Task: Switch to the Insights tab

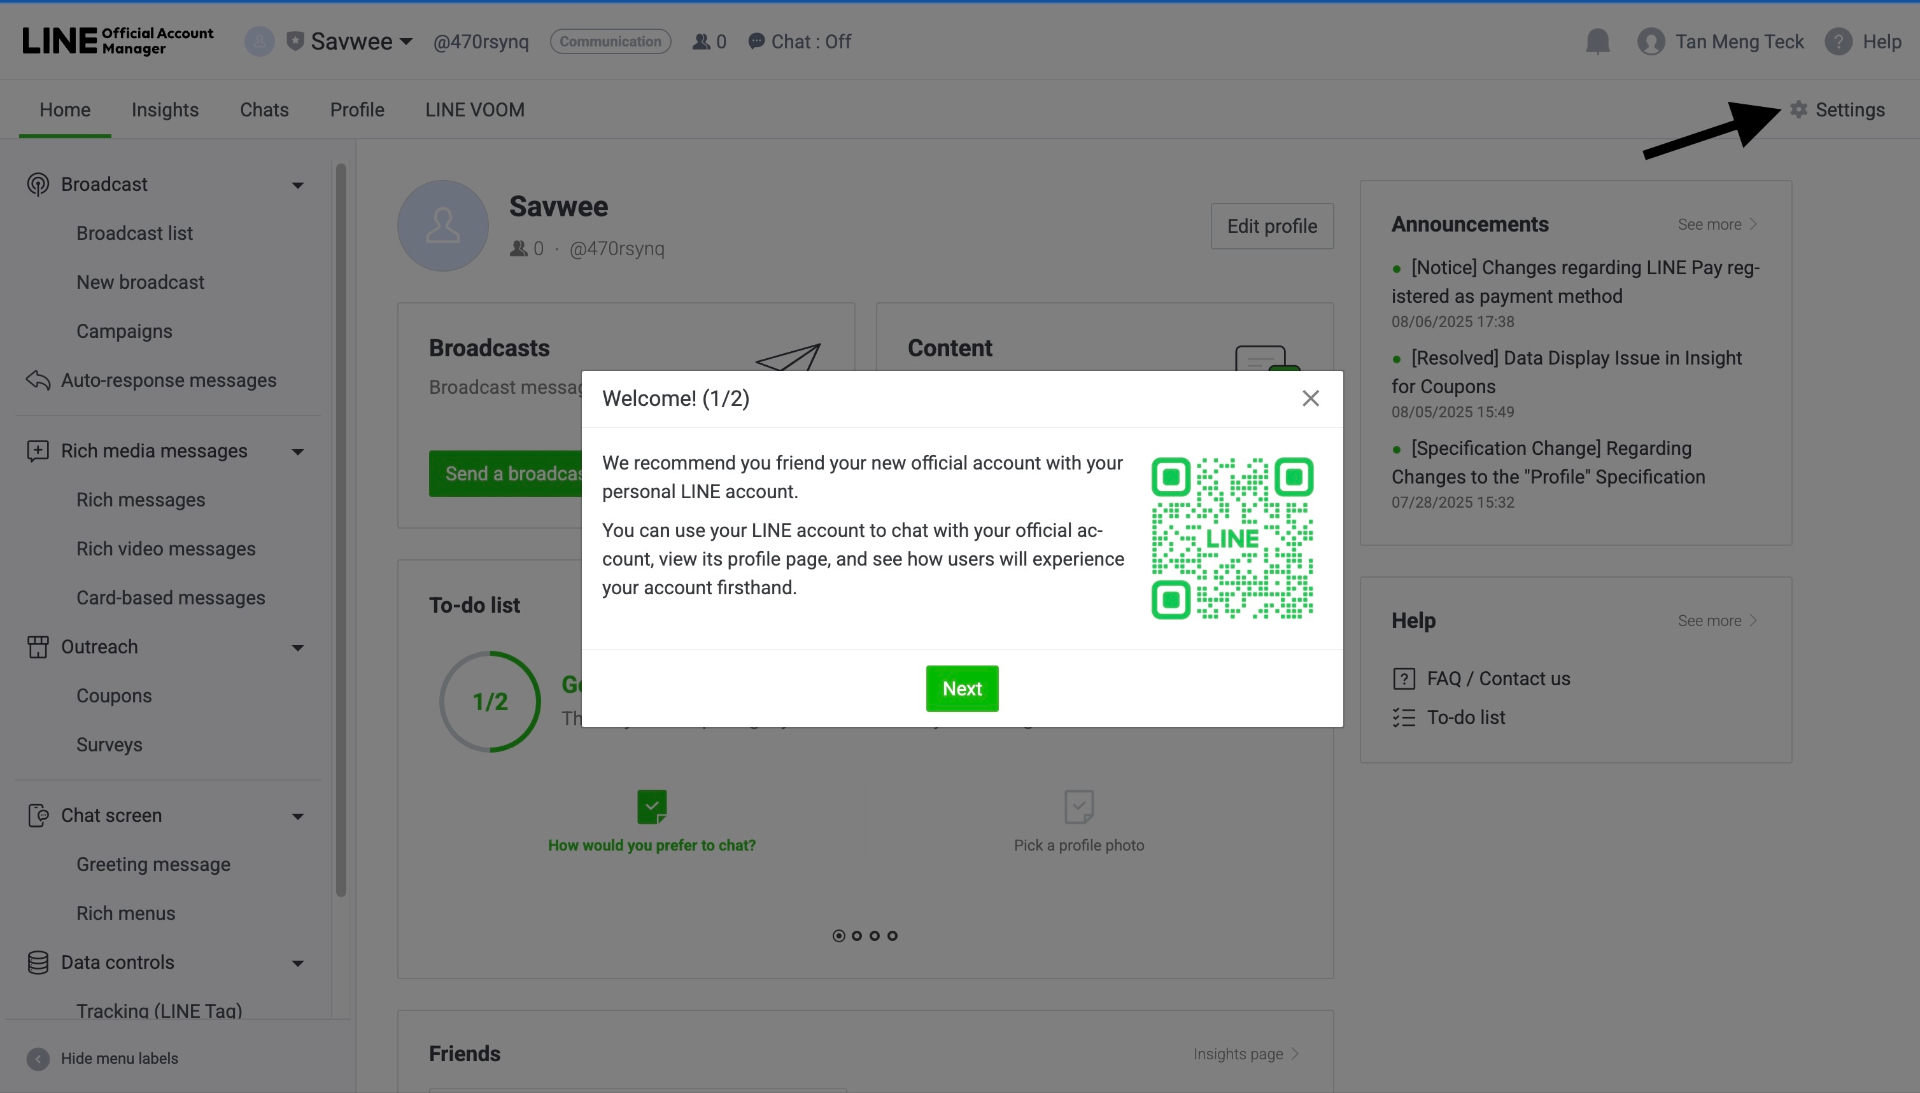Action: tap(165, 110)
